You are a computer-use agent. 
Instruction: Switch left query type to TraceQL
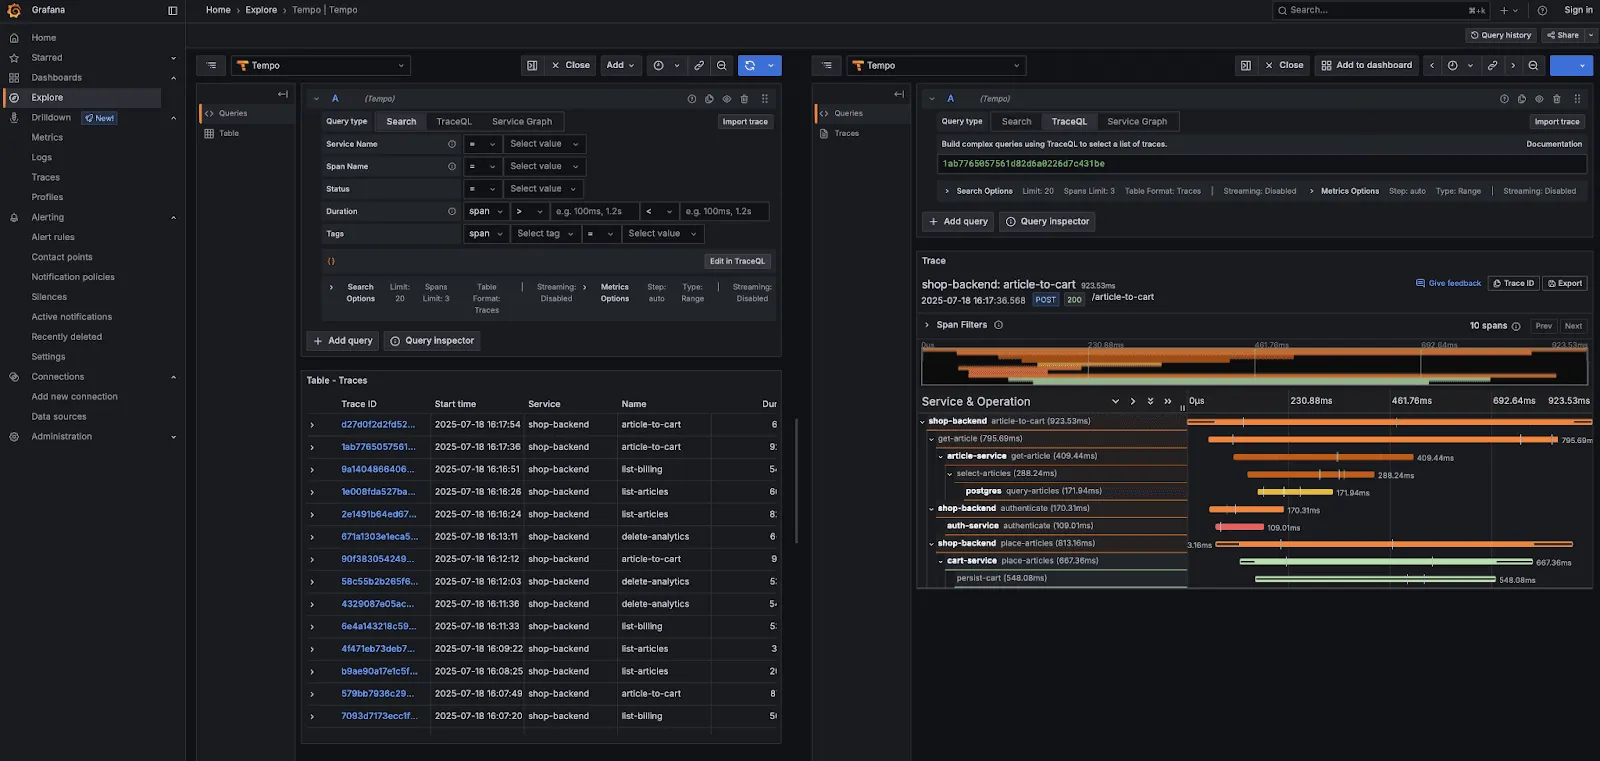tap(454, 122)
